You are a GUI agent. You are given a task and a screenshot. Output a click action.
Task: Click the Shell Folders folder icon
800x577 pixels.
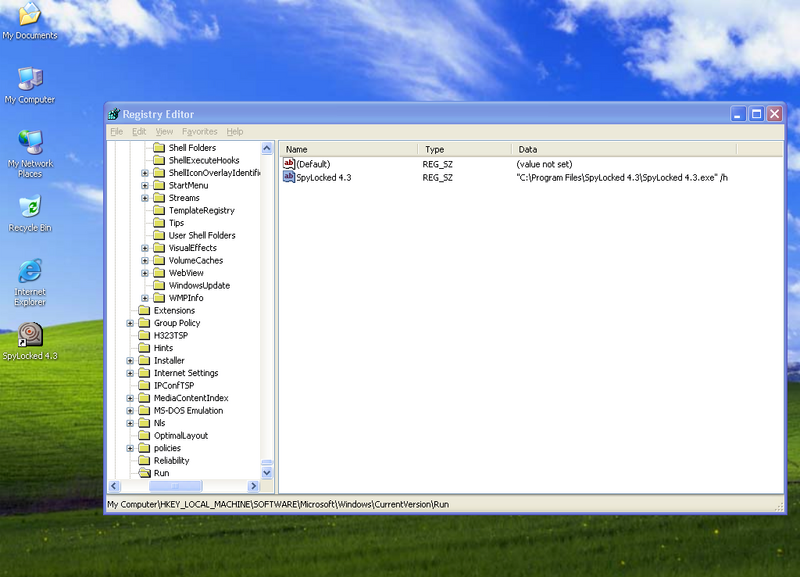159,147
